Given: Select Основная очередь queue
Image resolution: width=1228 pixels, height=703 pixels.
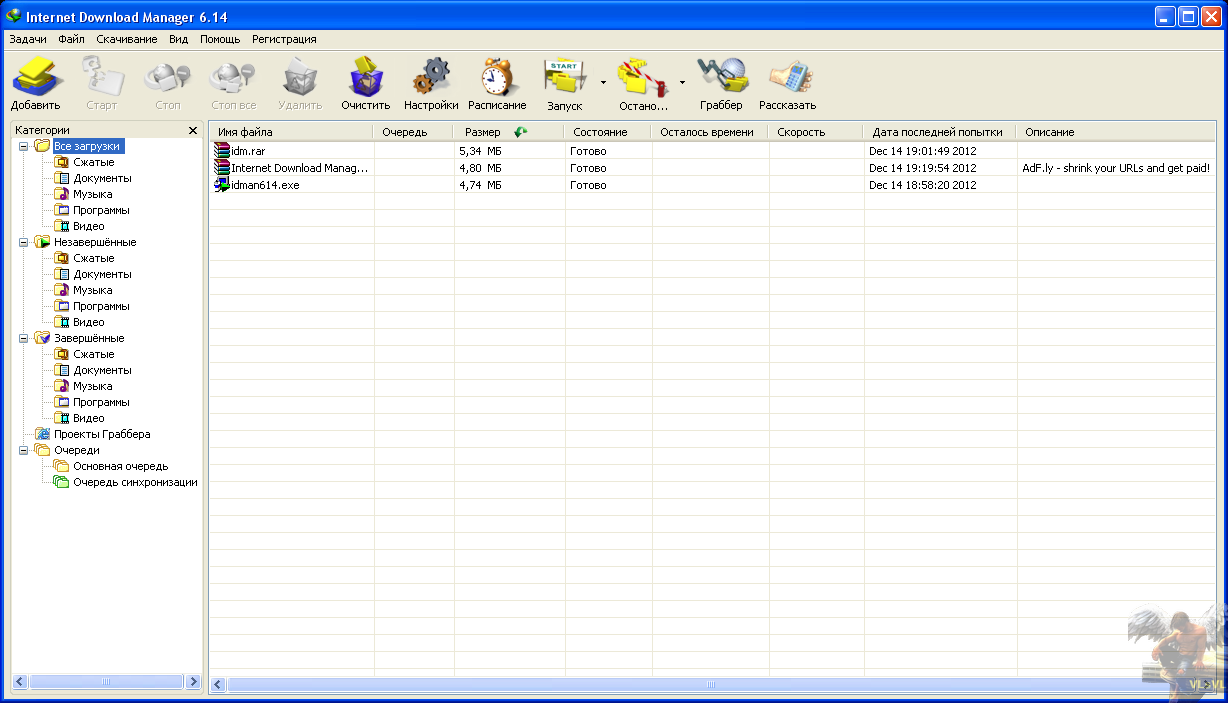Looking at the screenshot, I should (120, 466).
